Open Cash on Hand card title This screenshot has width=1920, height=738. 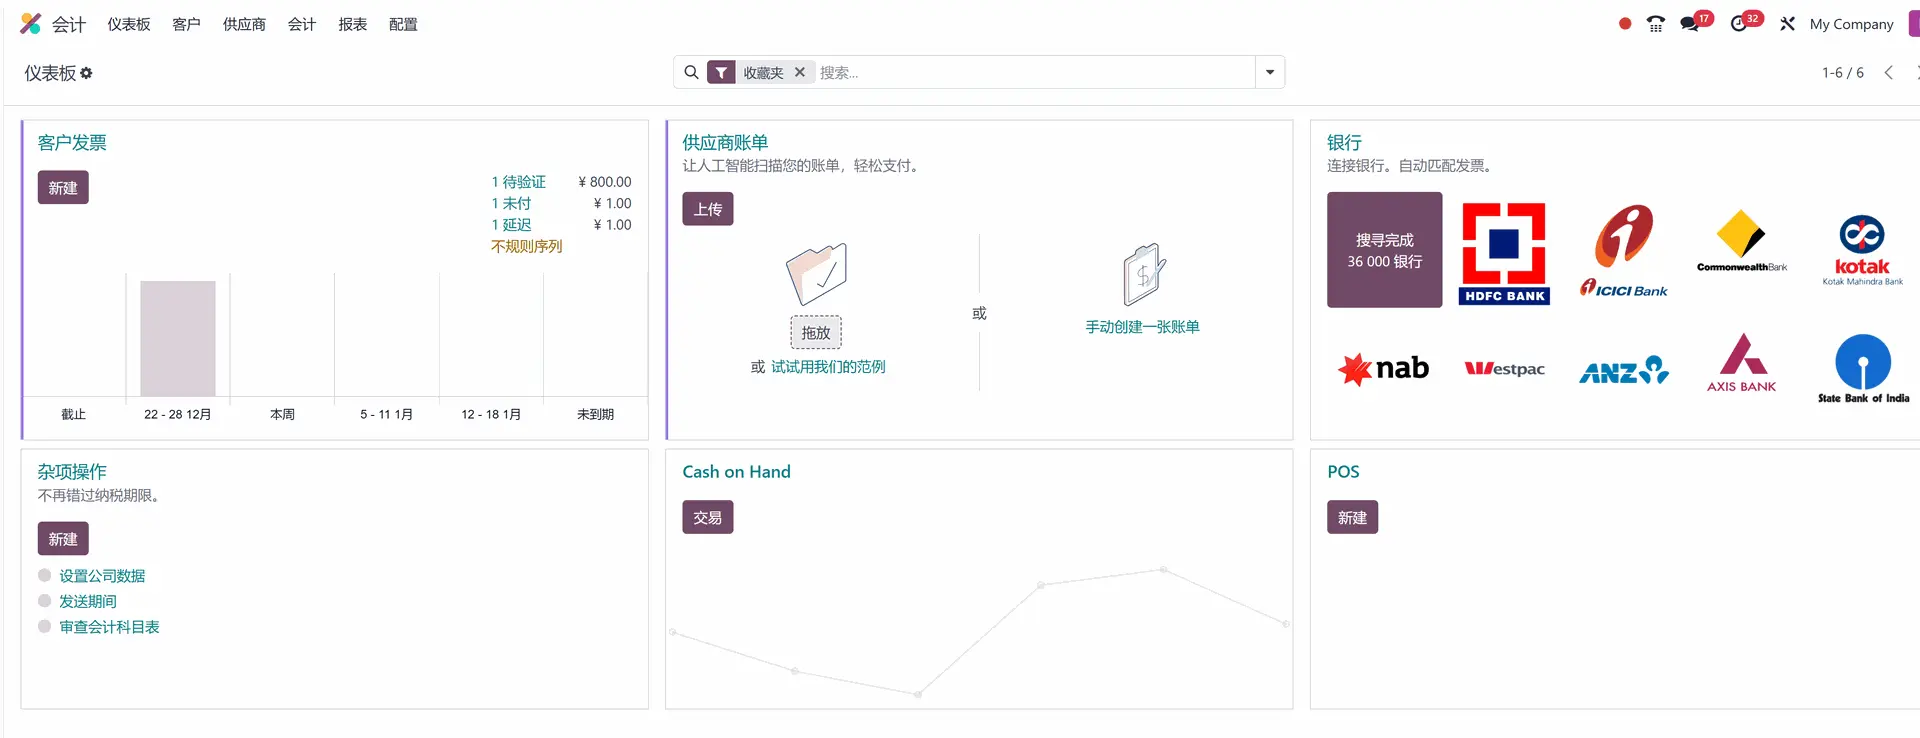point(736,472)
